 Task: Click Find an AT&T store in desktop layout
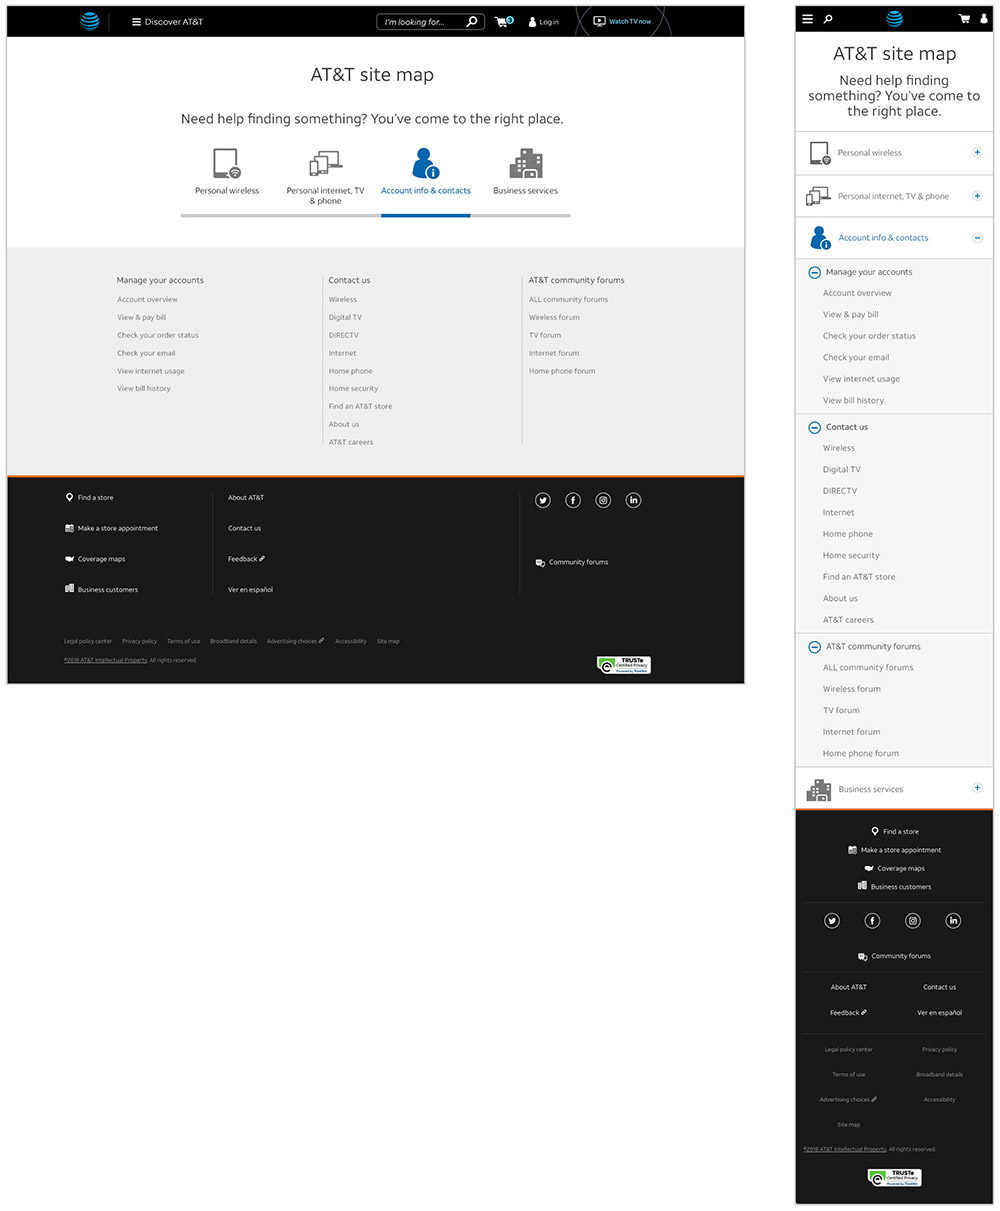[x=360, y=407]
